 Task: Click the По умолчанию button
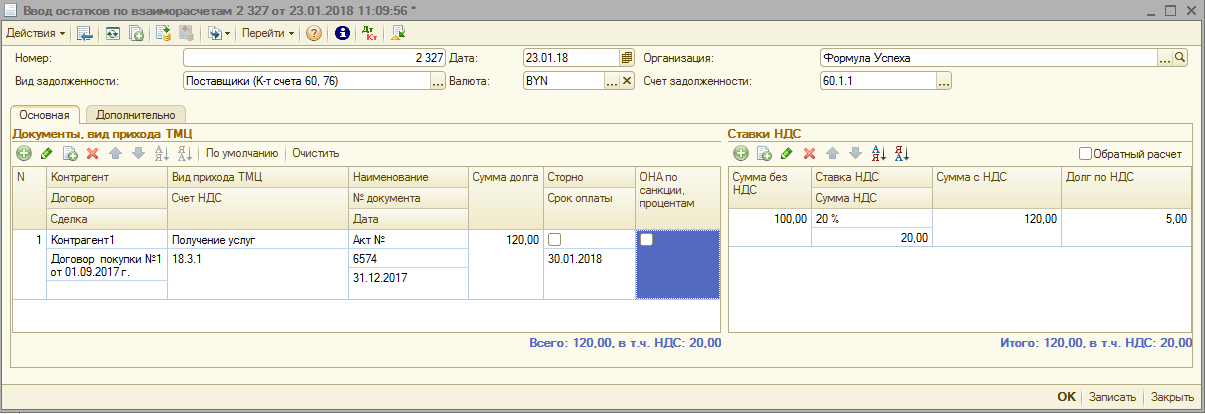click(x=241, y=153)
